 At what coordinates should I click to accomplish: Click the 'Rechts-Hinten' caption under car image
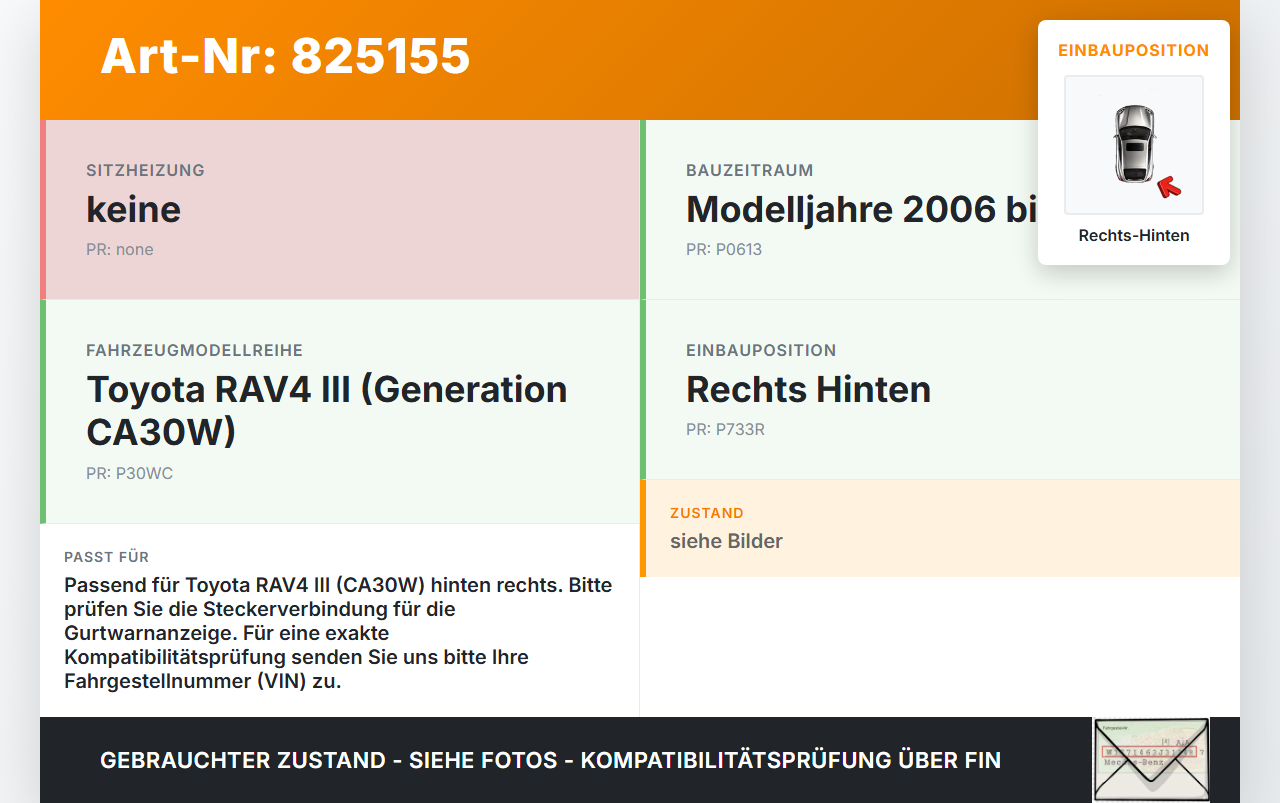pyautogui.click(x=1134, y=236)
